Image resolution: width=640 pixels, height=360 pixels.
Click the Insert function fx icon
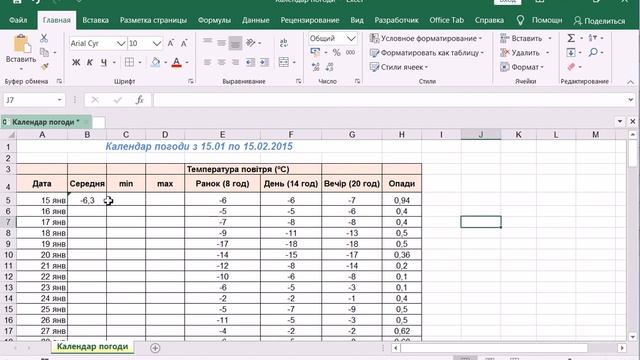[x=140, y=100]
